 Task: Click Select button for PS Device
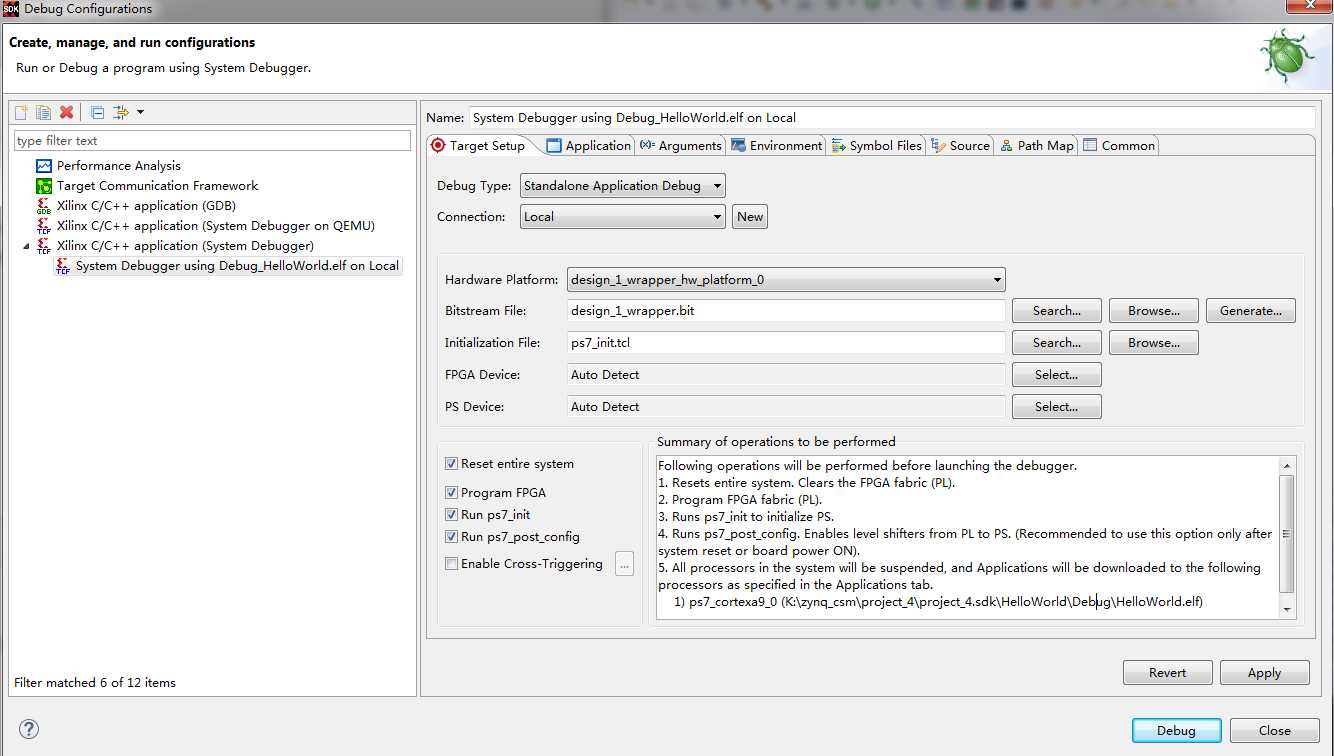(1057, 407)
